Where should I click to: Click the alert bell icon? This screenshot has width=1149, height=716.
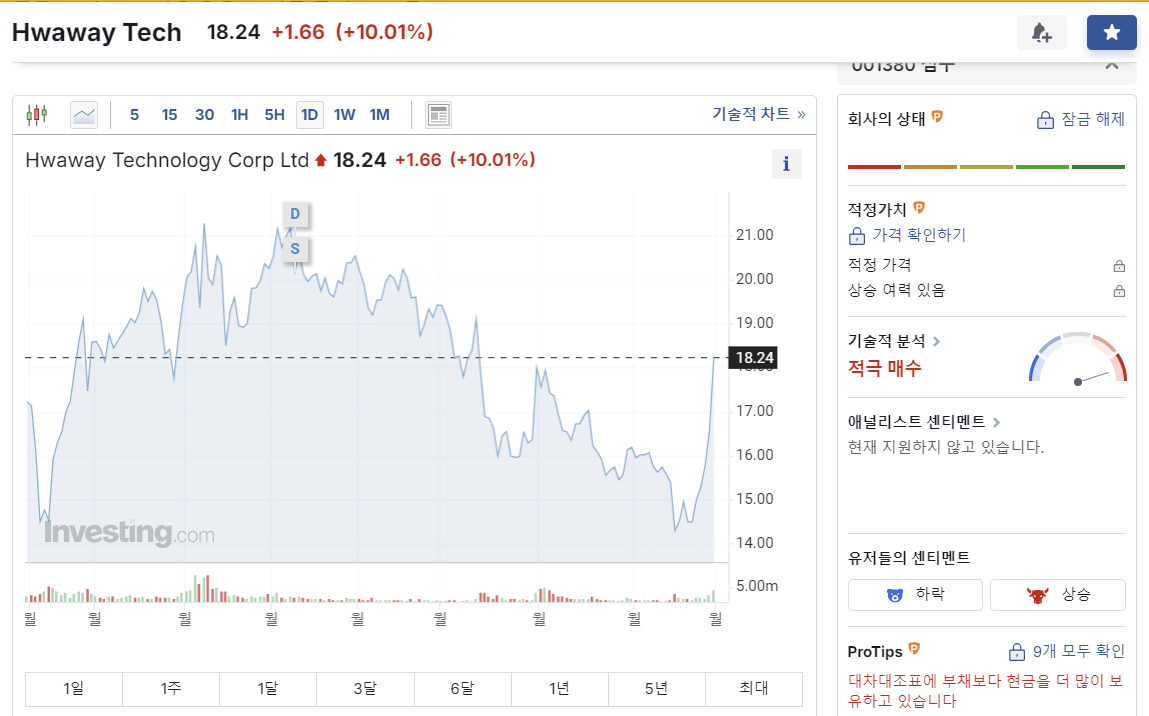pos(1041,32)
